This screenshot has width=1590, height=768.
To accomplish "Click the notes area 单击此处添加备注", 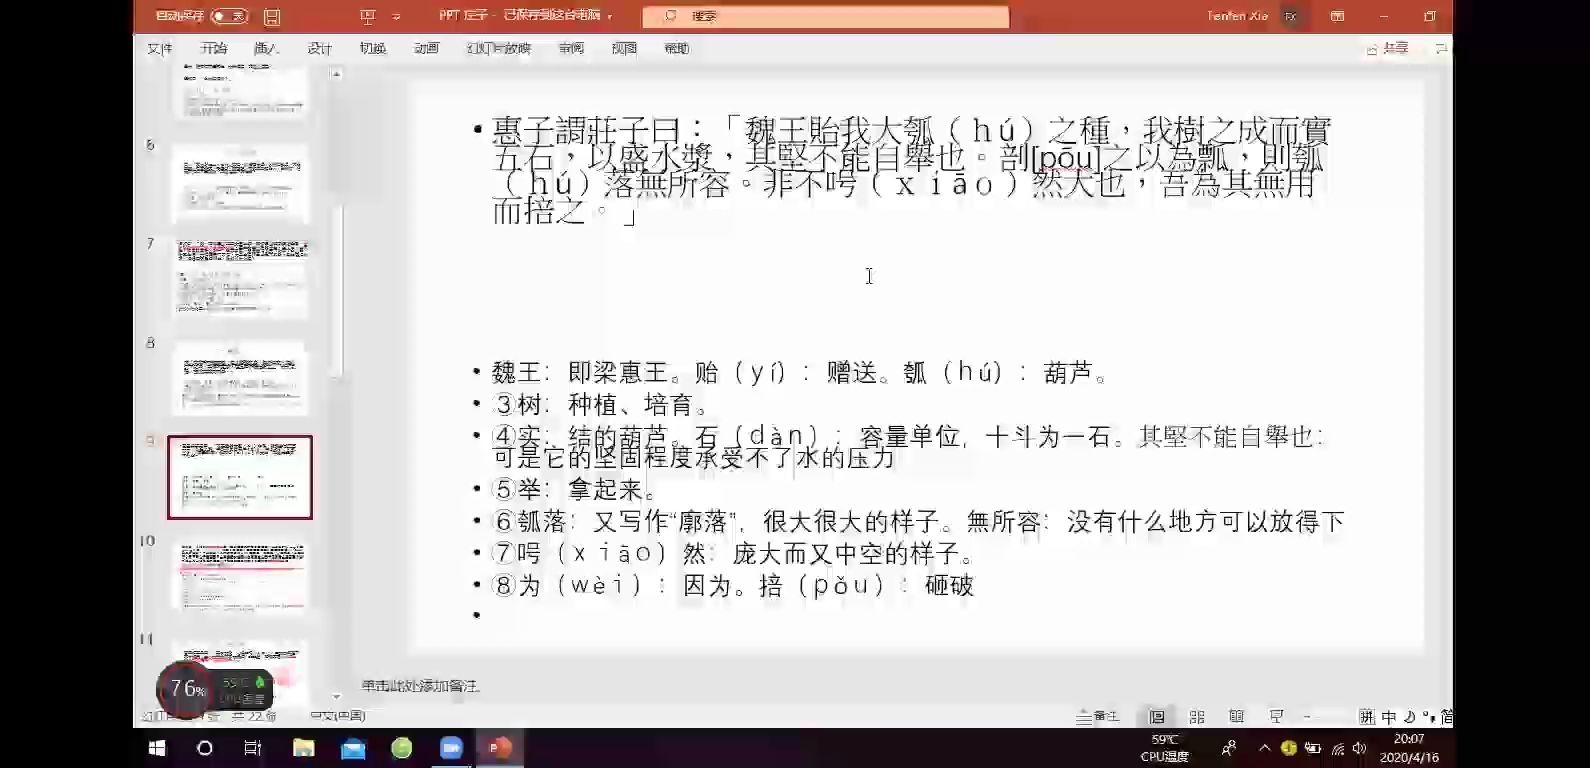I will tap(420, 687).
